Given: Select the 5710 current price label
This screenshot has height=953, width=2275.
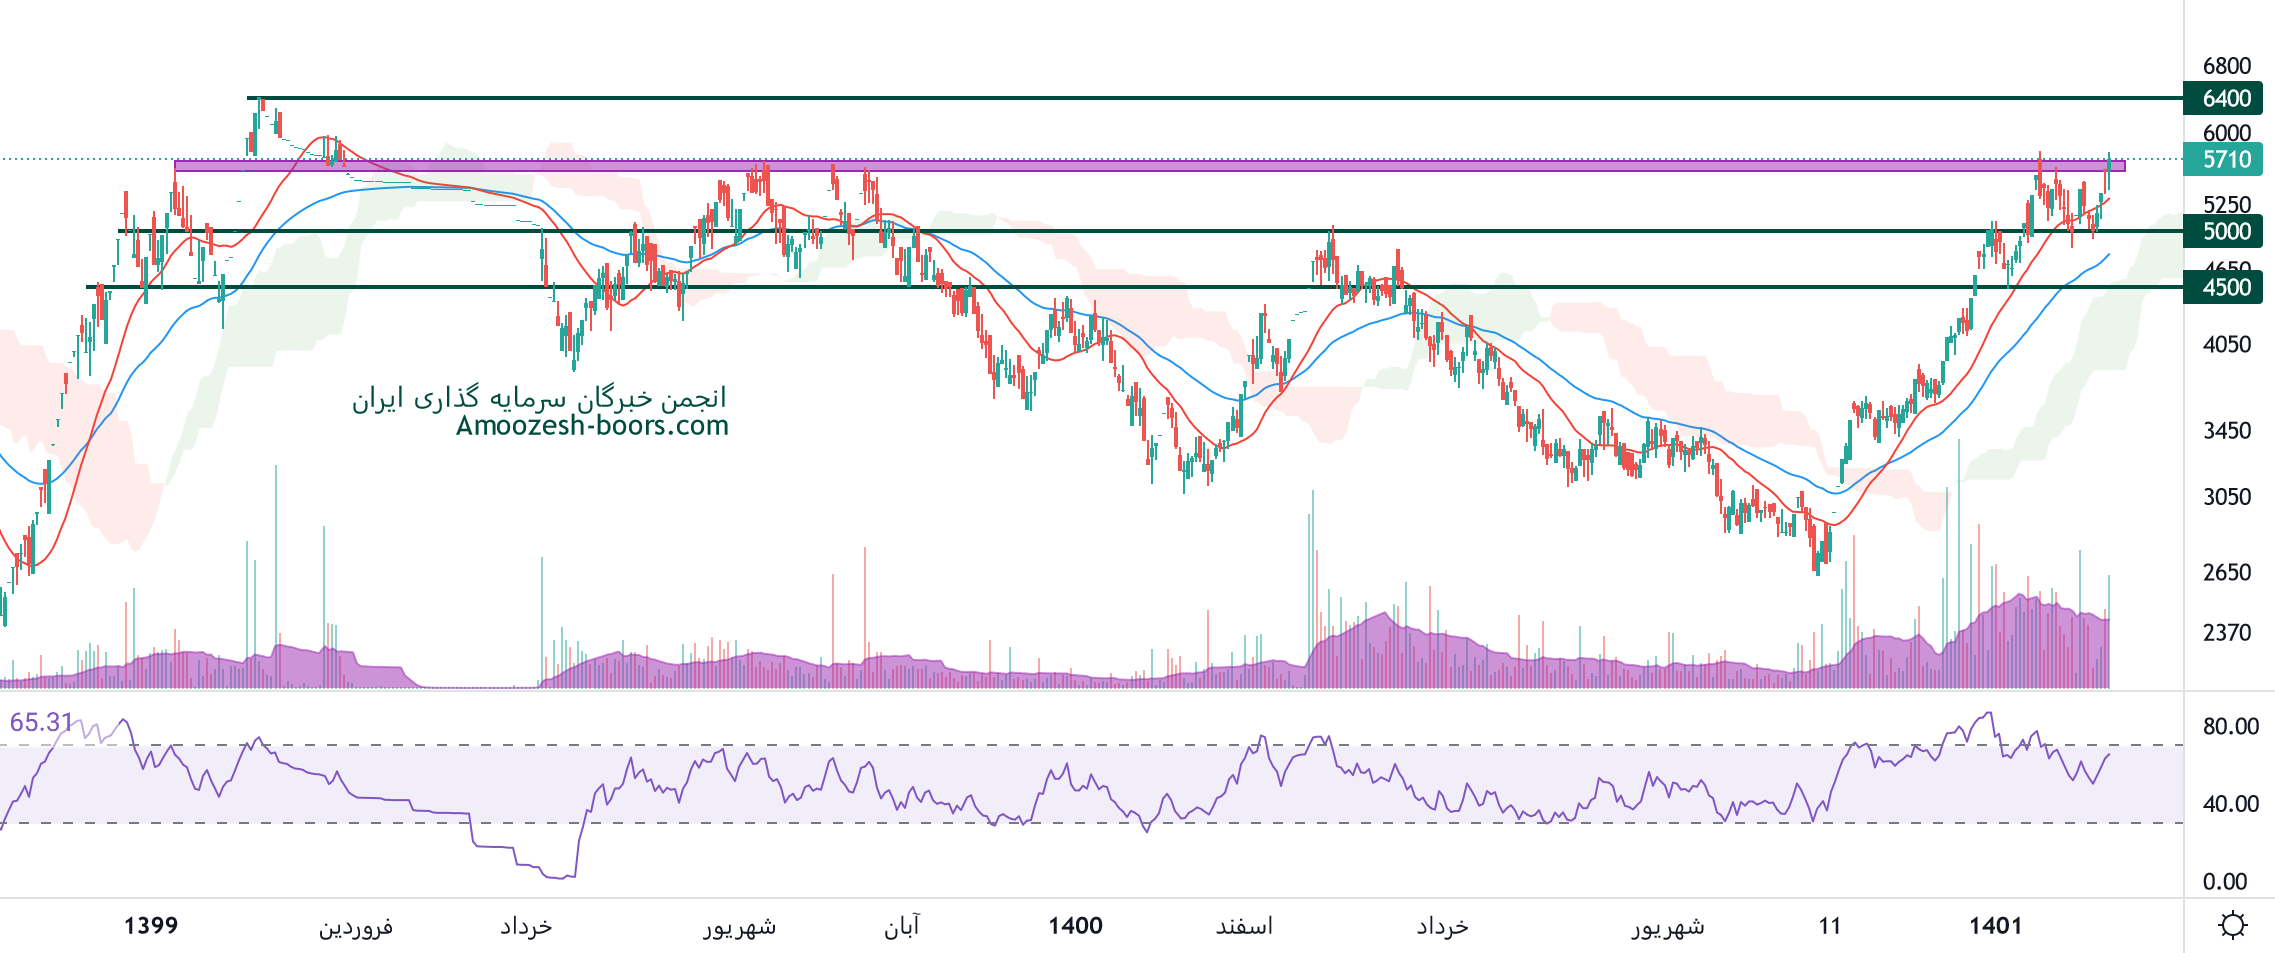Looking at the screenshot, I should (2226, 159).
